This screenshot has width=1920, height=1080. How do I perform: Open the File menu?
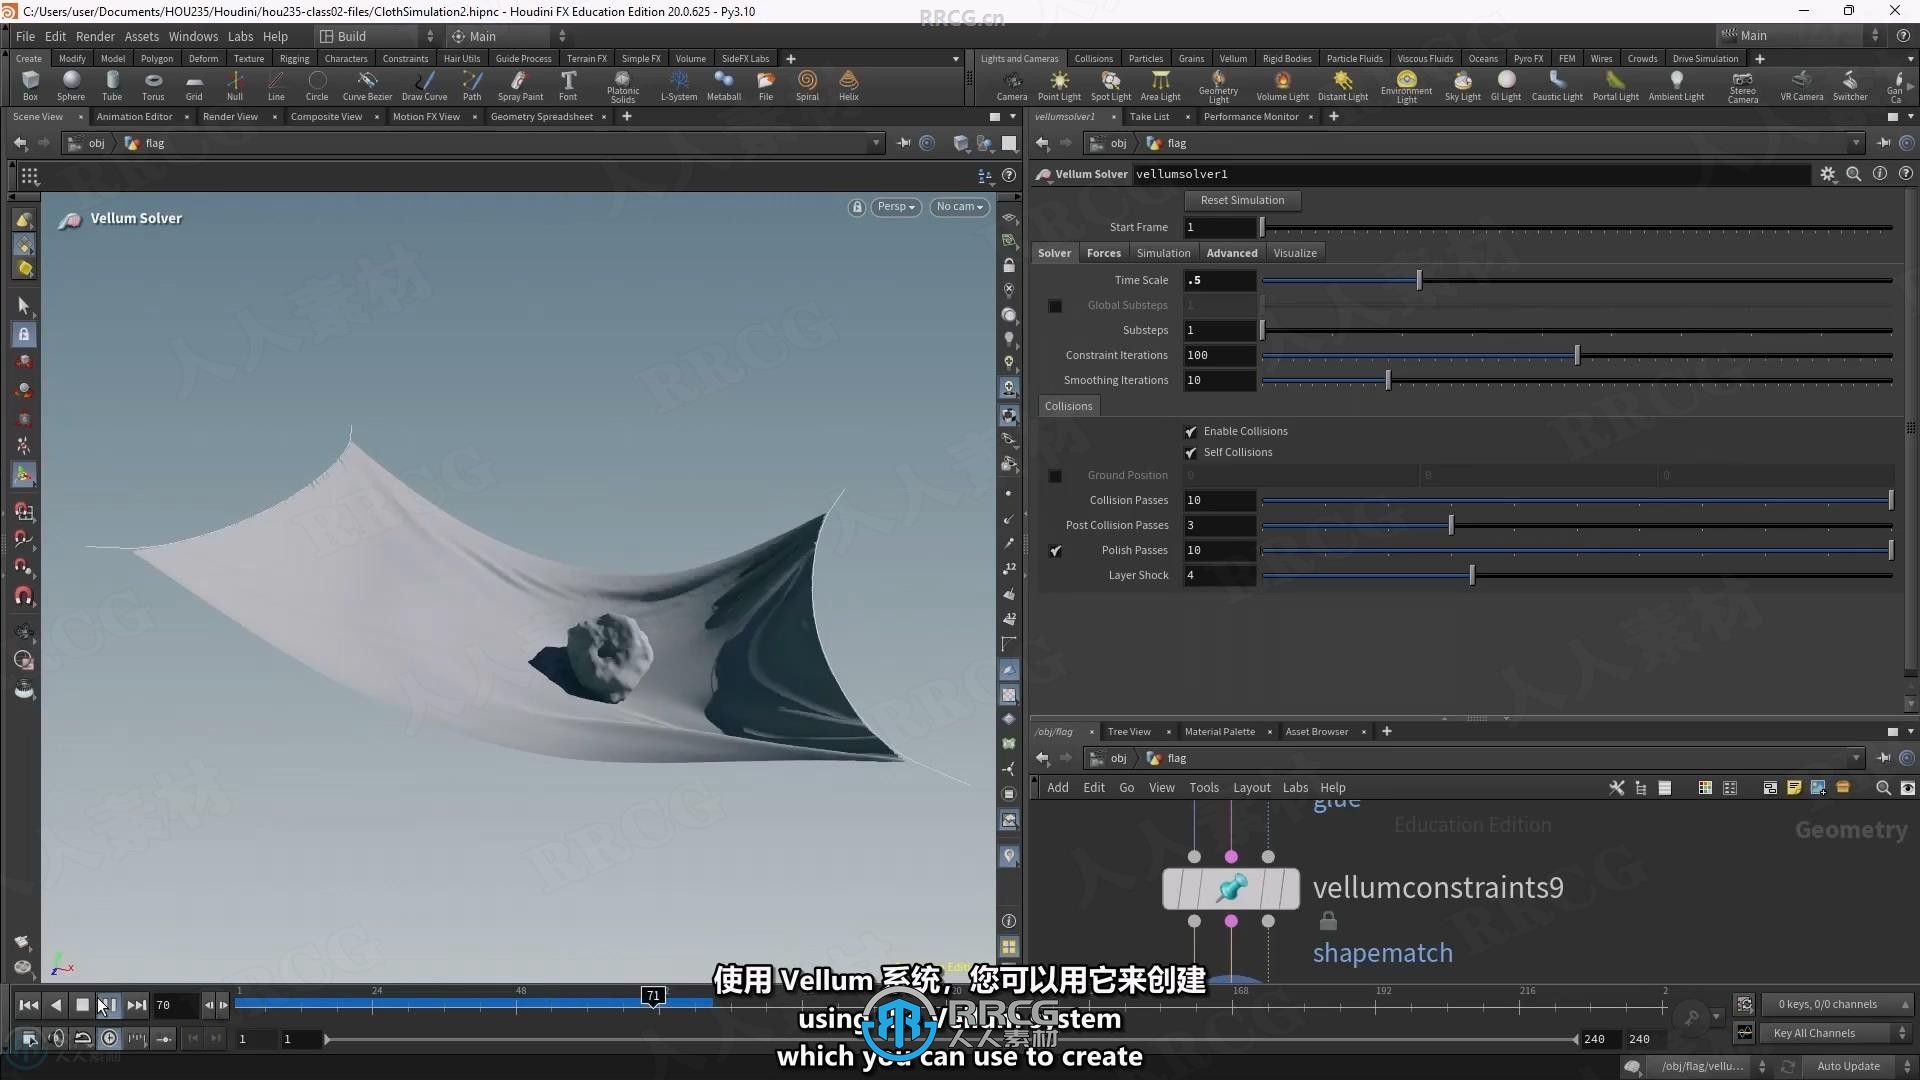click(25, 36)
